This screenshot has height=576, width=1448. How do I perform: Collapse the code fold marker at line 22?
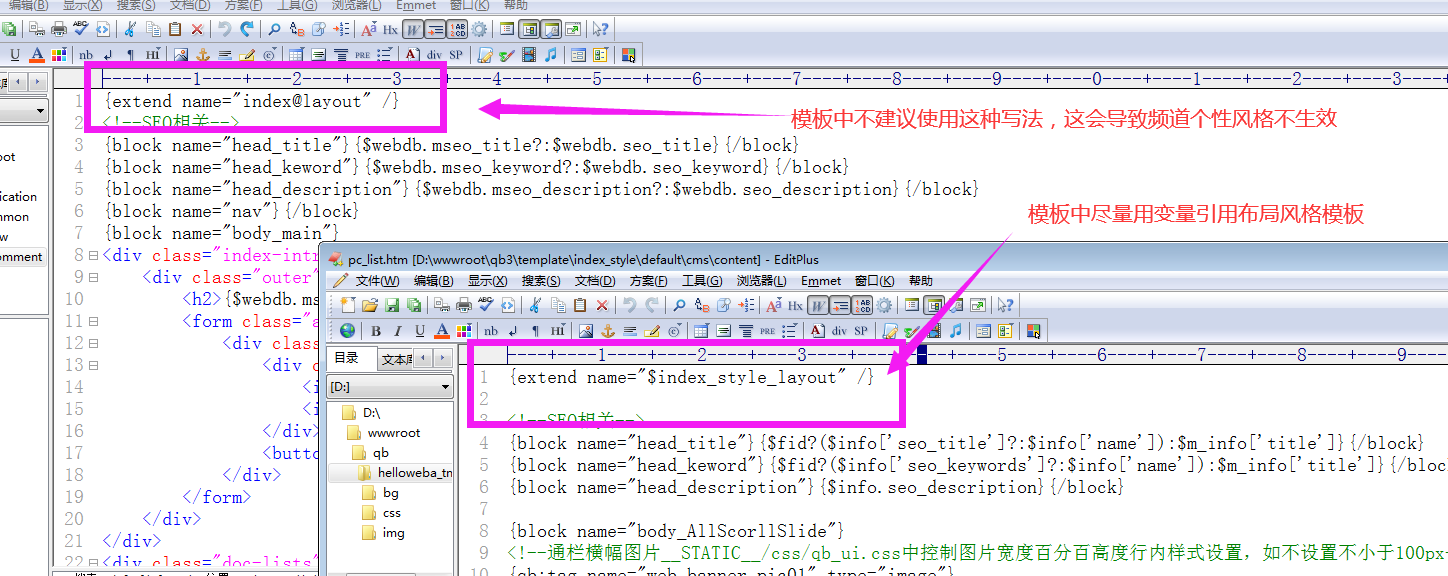click(x=93, y=563)
